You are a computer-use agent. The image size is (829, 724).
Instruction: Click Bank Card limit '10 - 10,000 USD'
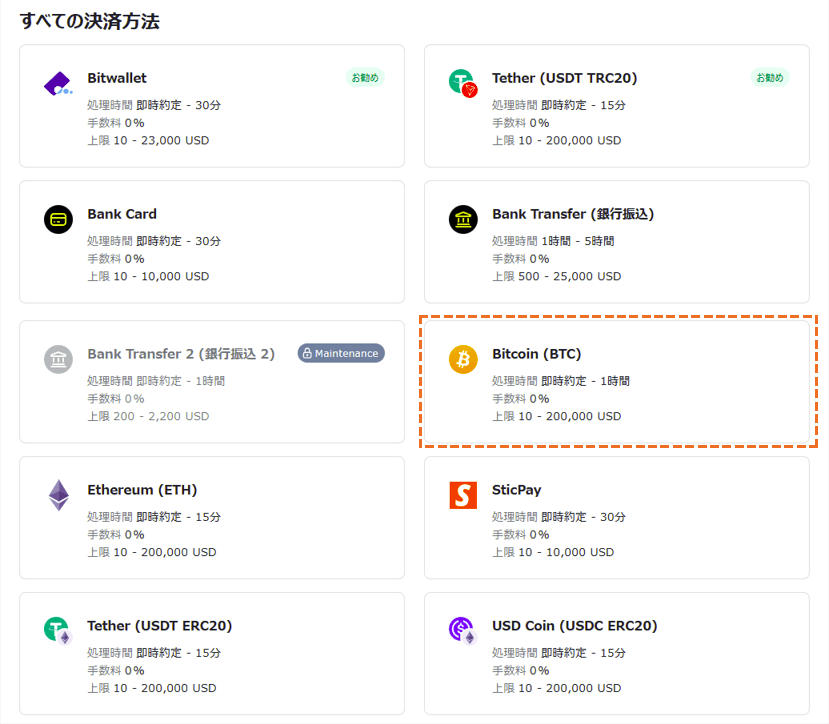pos(161,276)
